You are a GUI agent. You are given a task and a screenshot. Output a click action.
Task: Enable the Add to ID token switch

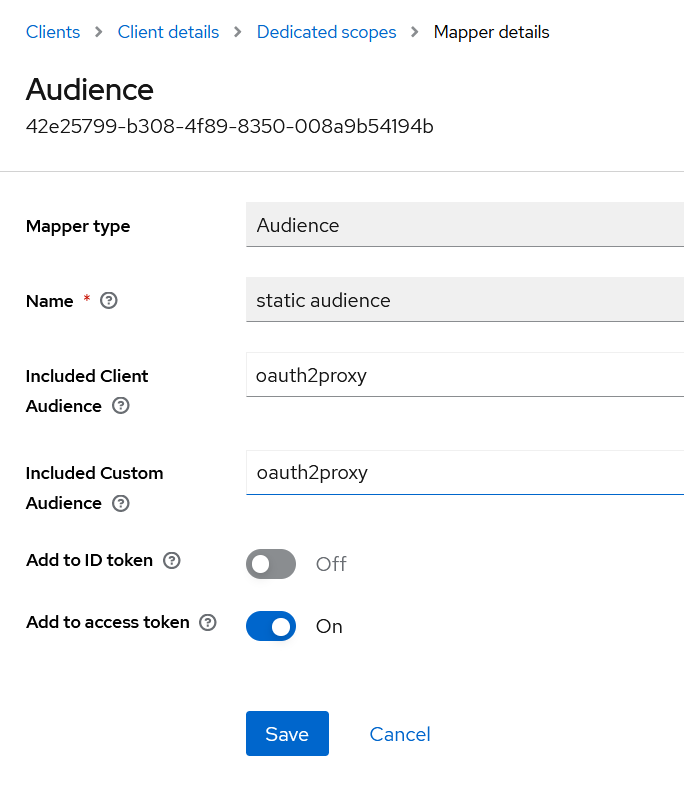(x=271, y=564)
